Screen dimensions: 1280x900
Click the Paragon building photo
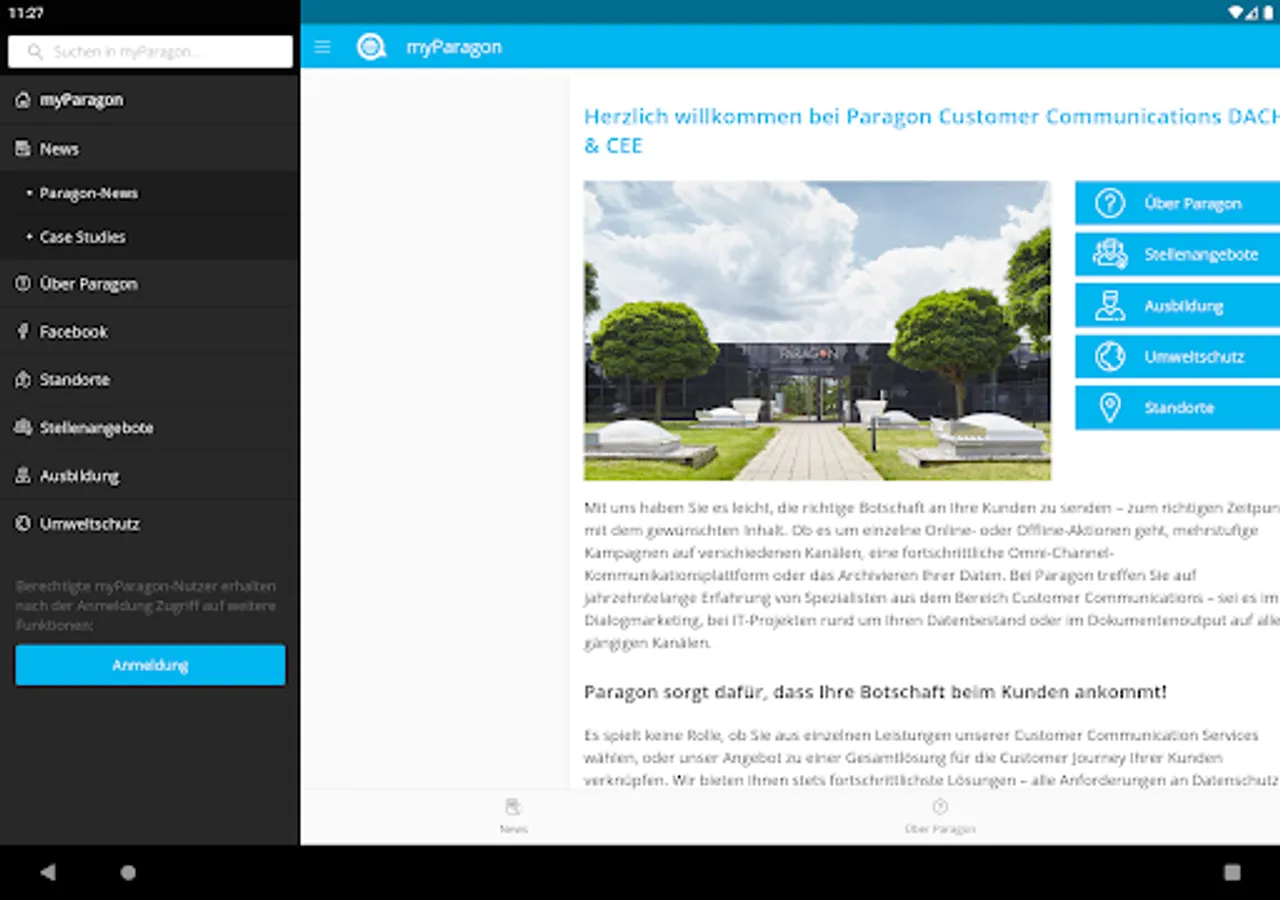817,330
